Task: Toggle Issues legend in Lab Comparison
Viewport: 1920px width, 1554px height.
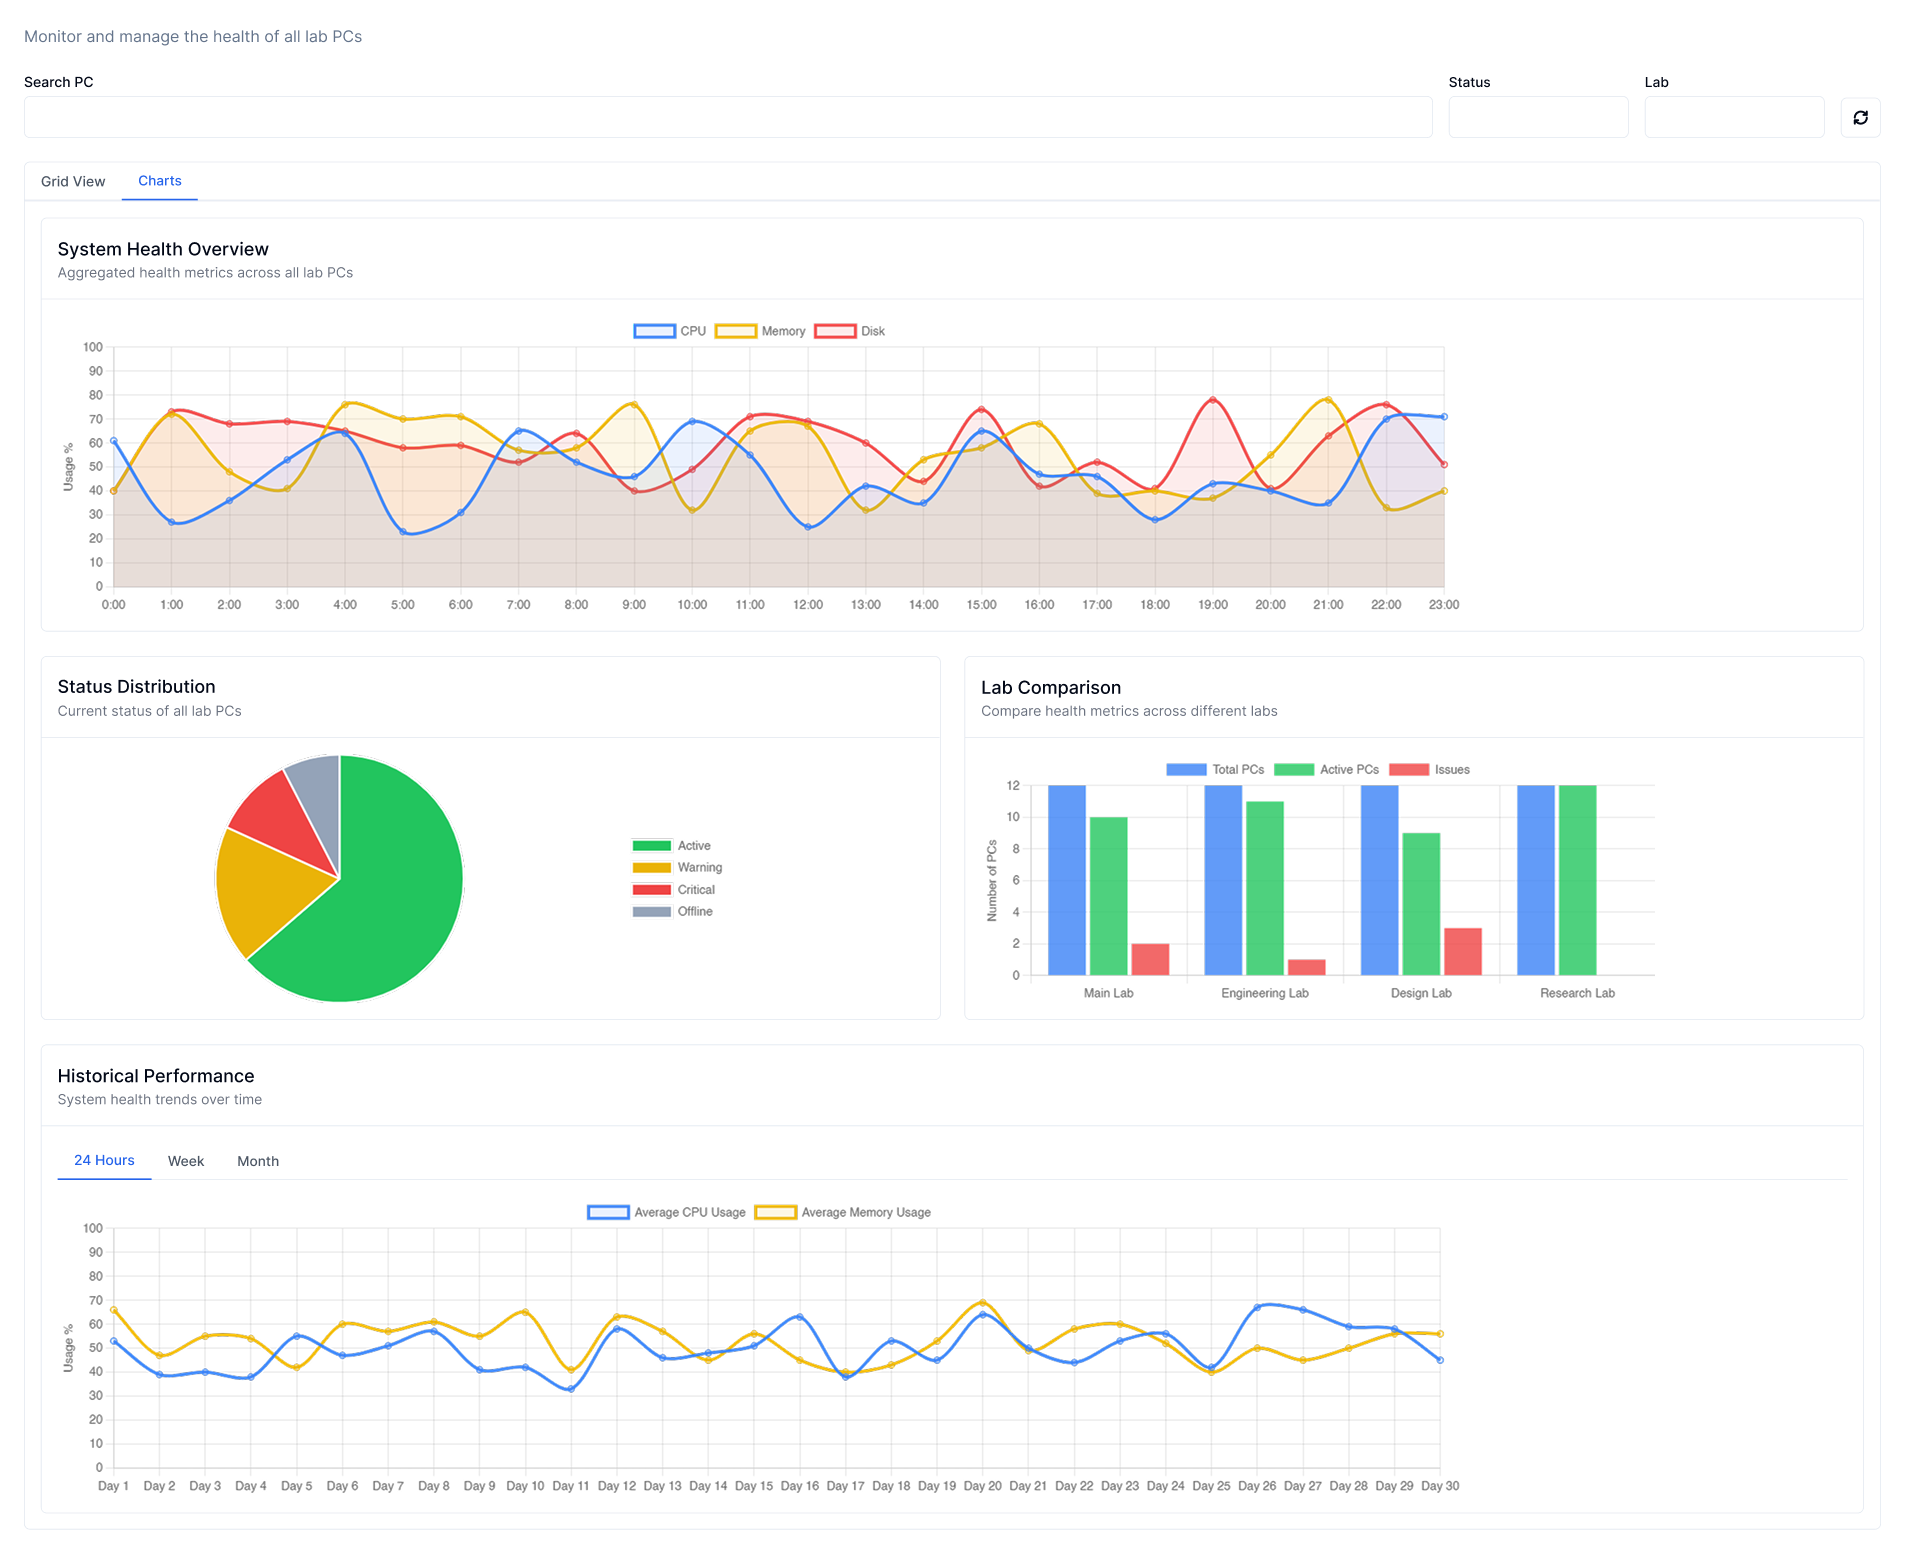Action: 1429,770
